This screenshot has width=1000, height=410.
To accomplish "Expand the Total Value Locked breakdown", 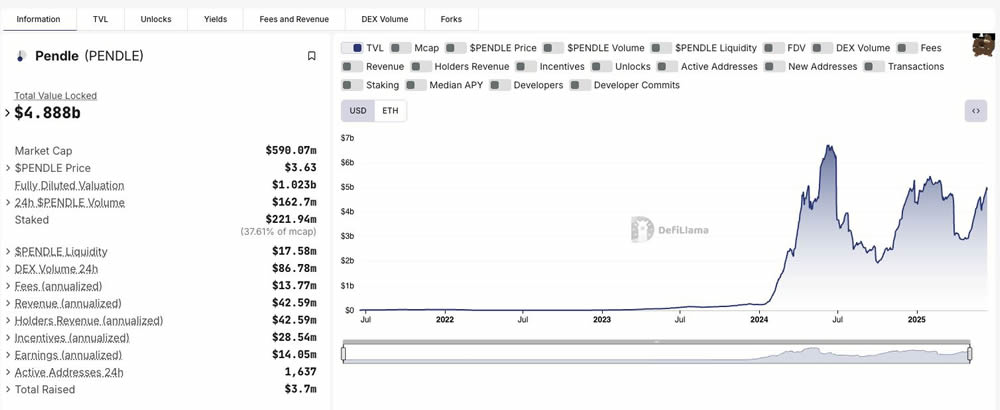I will 8,113.
